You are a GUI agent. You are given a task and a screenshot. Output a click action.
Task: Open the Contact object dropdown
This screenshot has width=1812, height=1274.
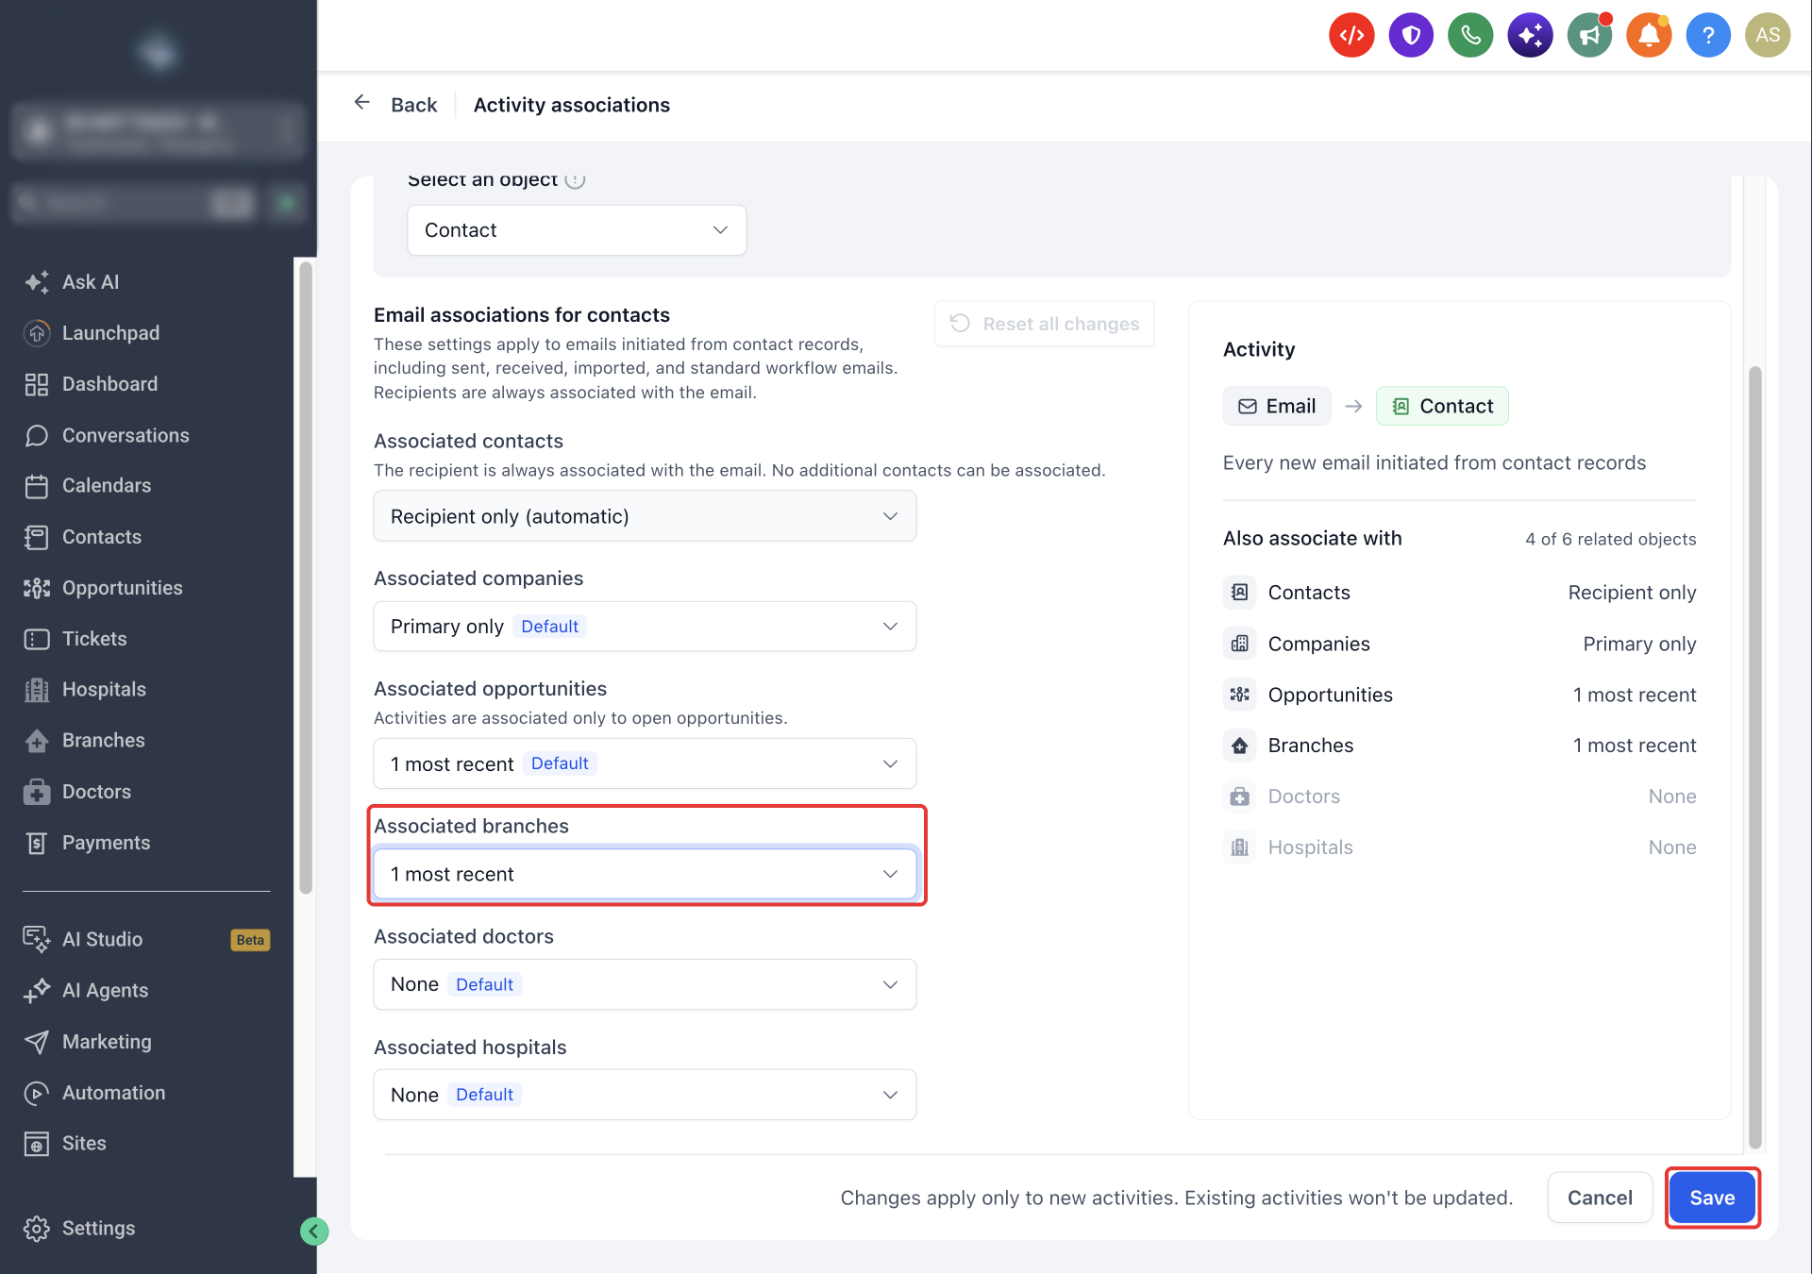[x=577, y=230]
